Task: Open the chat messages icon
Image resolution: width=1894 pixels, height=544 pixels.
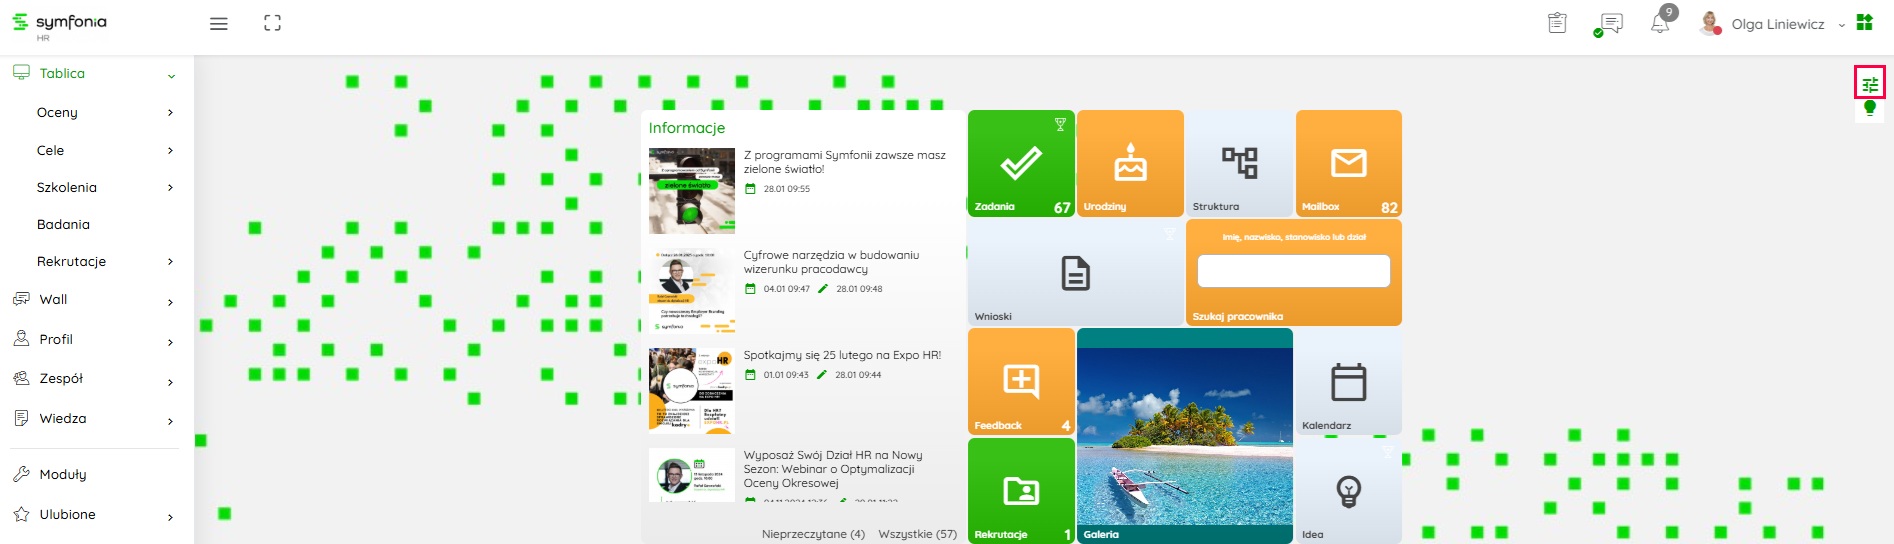Action: coord(1609,24)
